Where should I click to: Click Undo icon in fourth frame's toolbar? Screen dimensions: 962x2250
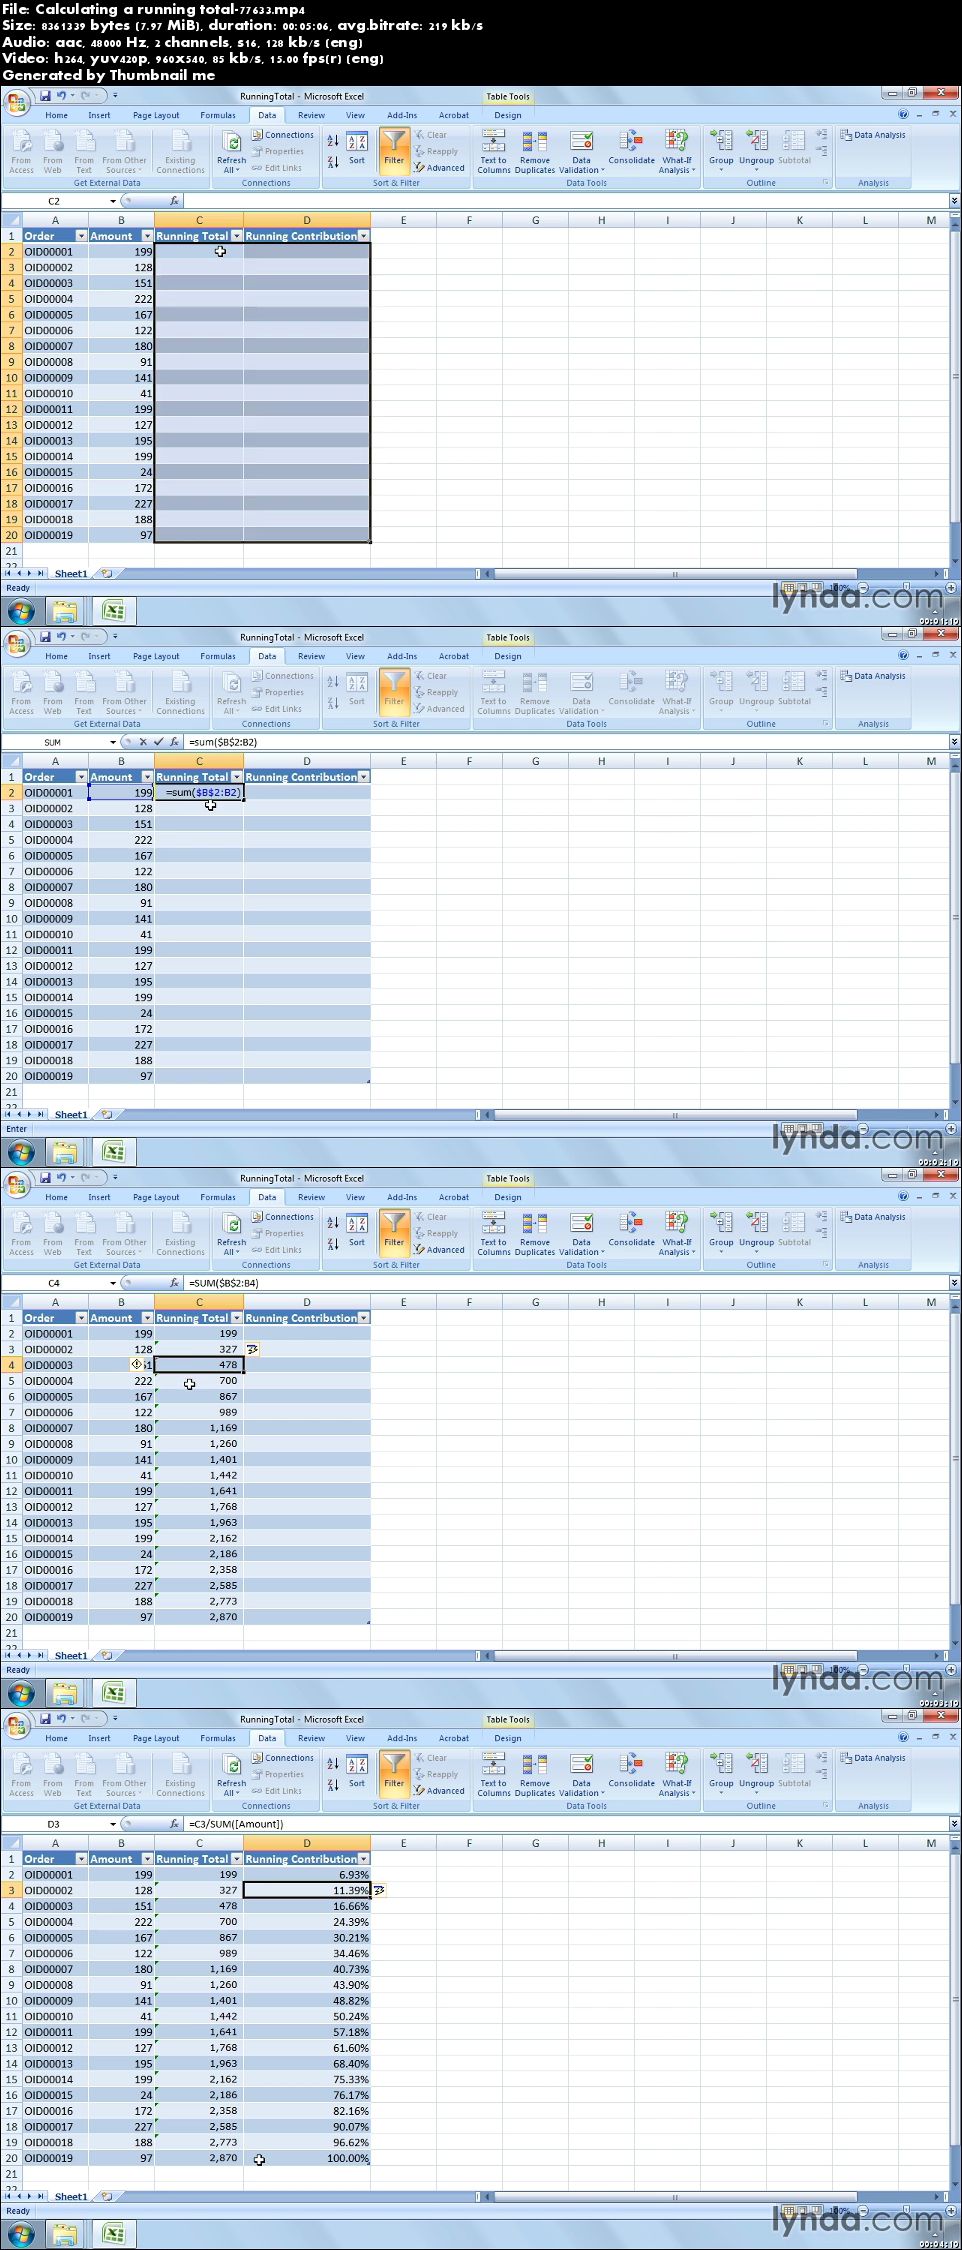[63, 1719]
